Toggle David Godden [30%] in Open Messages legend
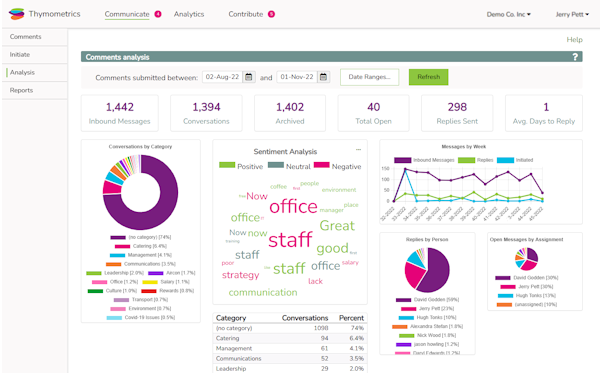The width and height of the screenshot is (600, 373). click(x=527, y=278)
